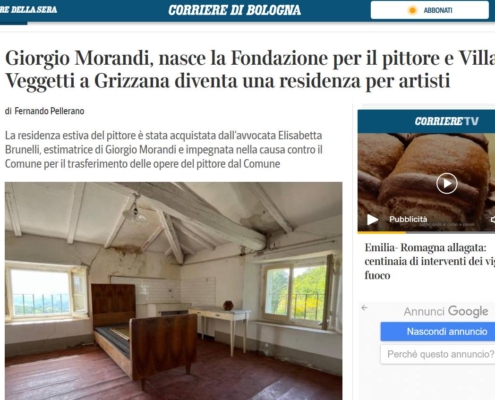Image resolution: width=495 pixels, height=400 pixels.
Task: Open the Corriere di Bologna logo
Action: [x=234, y=10]
